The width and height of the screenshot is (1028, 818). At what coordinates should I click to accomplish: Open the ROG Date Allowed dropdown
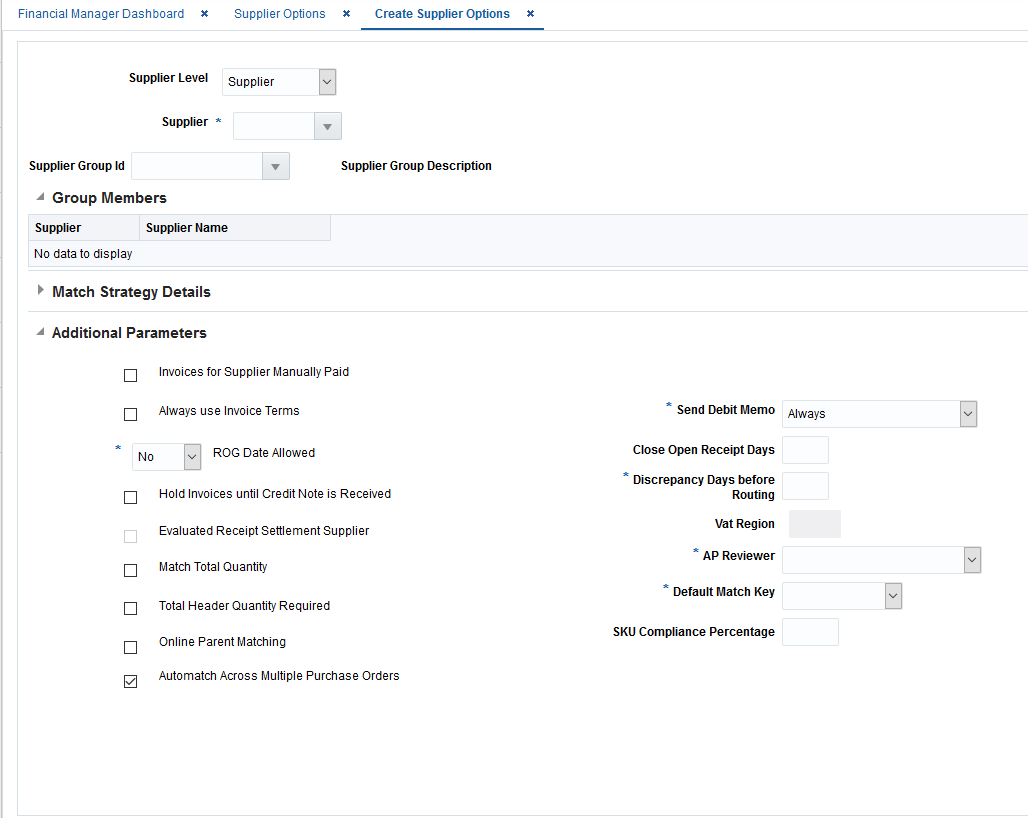tap(191, 457)
